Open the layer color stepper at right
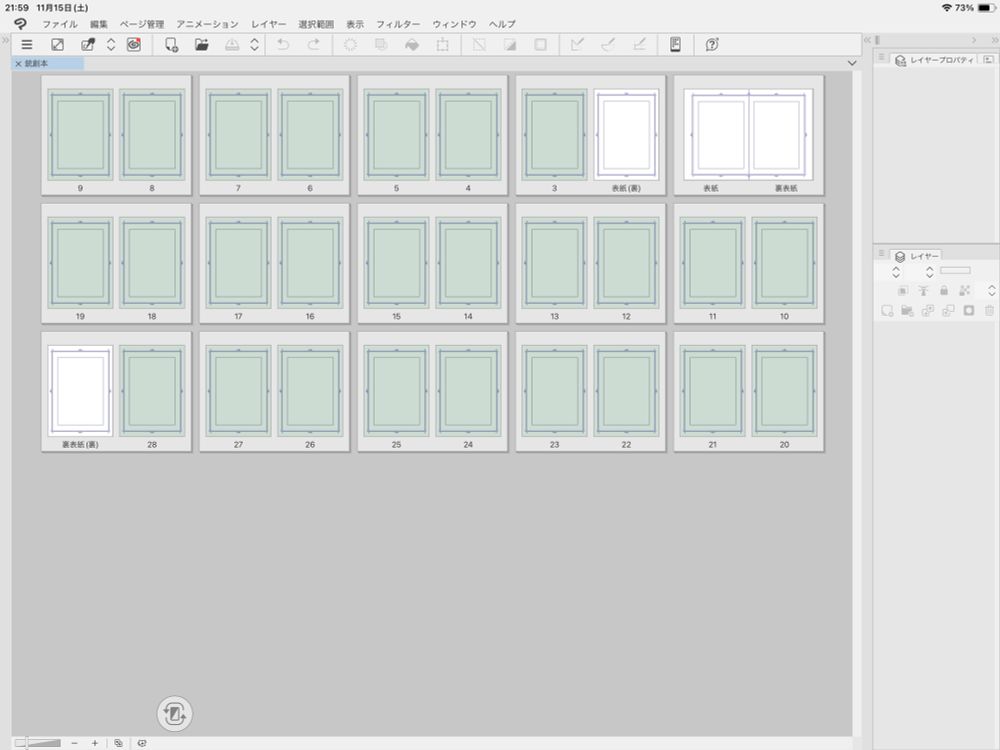 (x=992, y=291)
